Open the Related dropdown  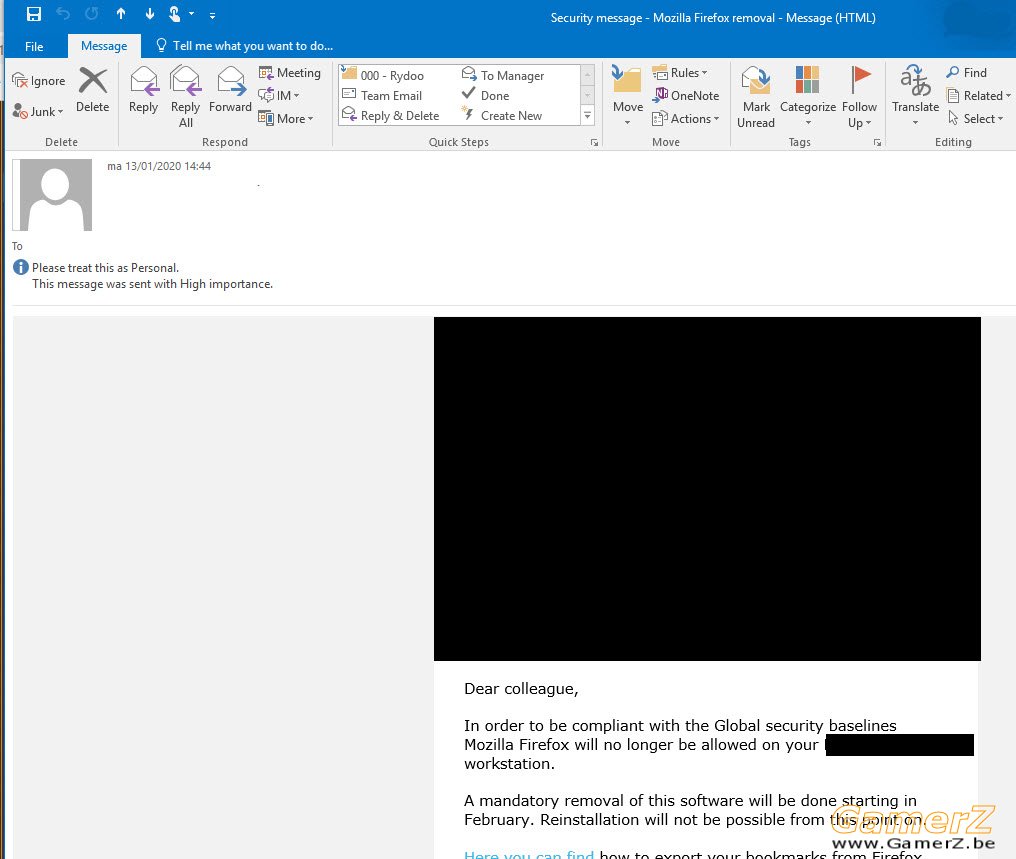coord(978,95)
